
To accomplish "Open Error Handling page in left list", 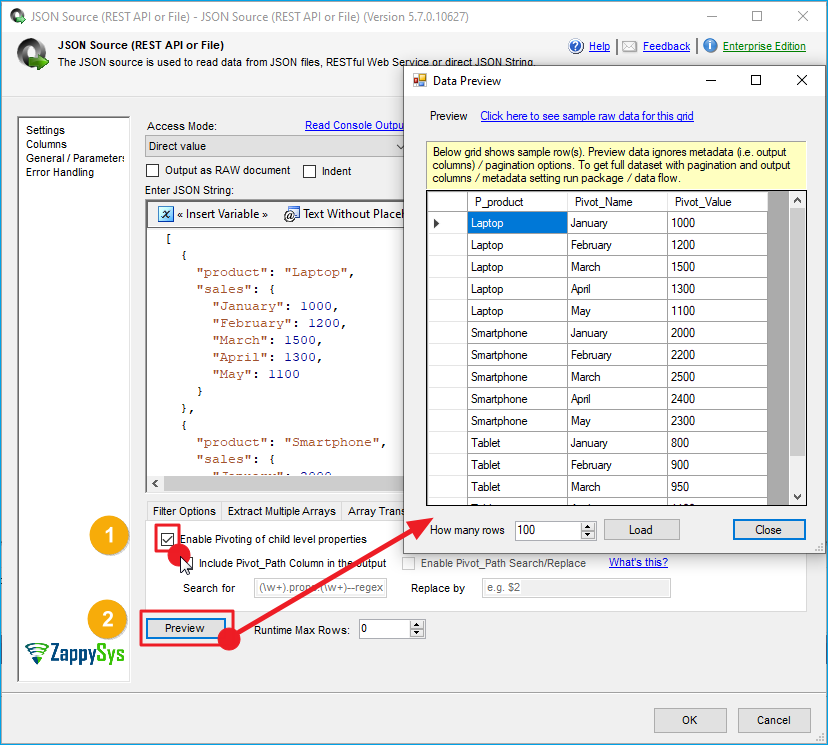I will click(x=60, y=172).
